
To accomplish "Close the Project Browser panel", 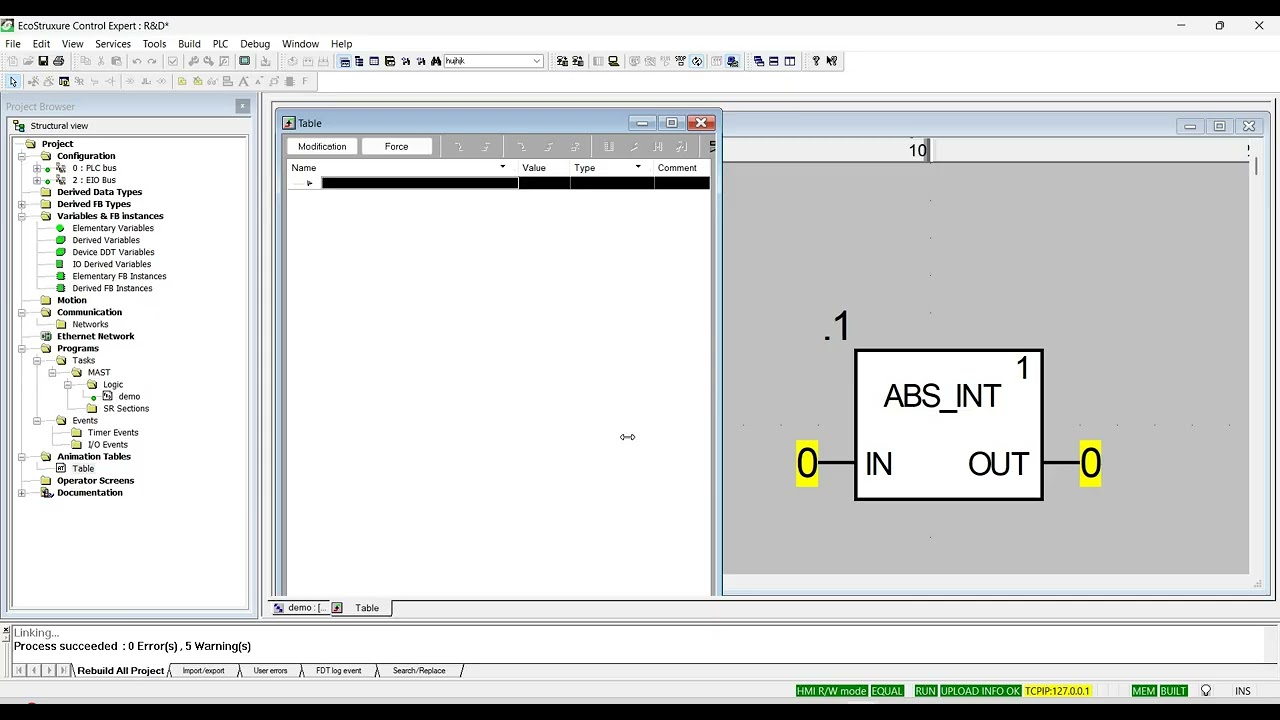I will coord(242,106).
